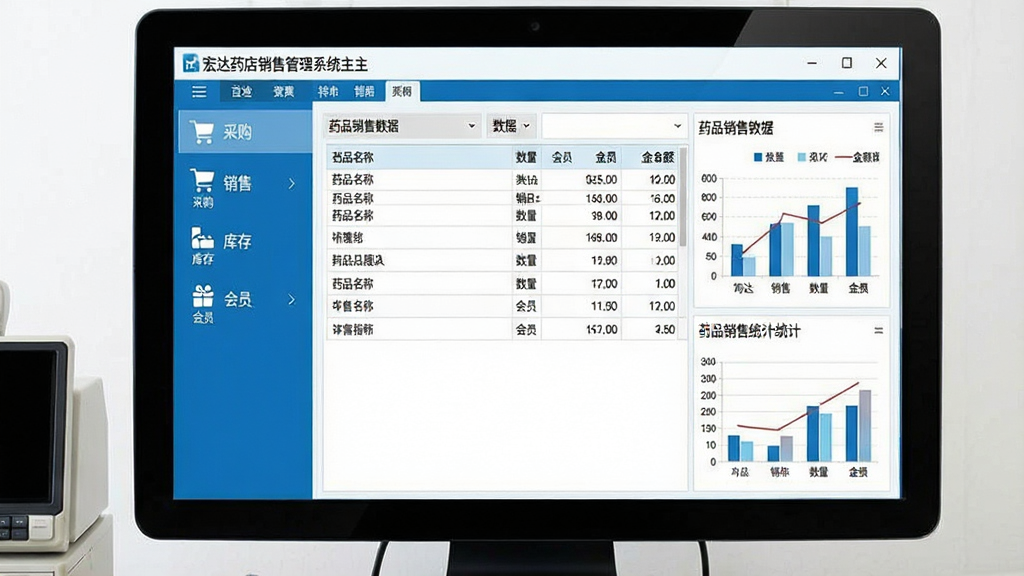Click the cart icon in the highlighted 采购 row

[x=202, y=132]
